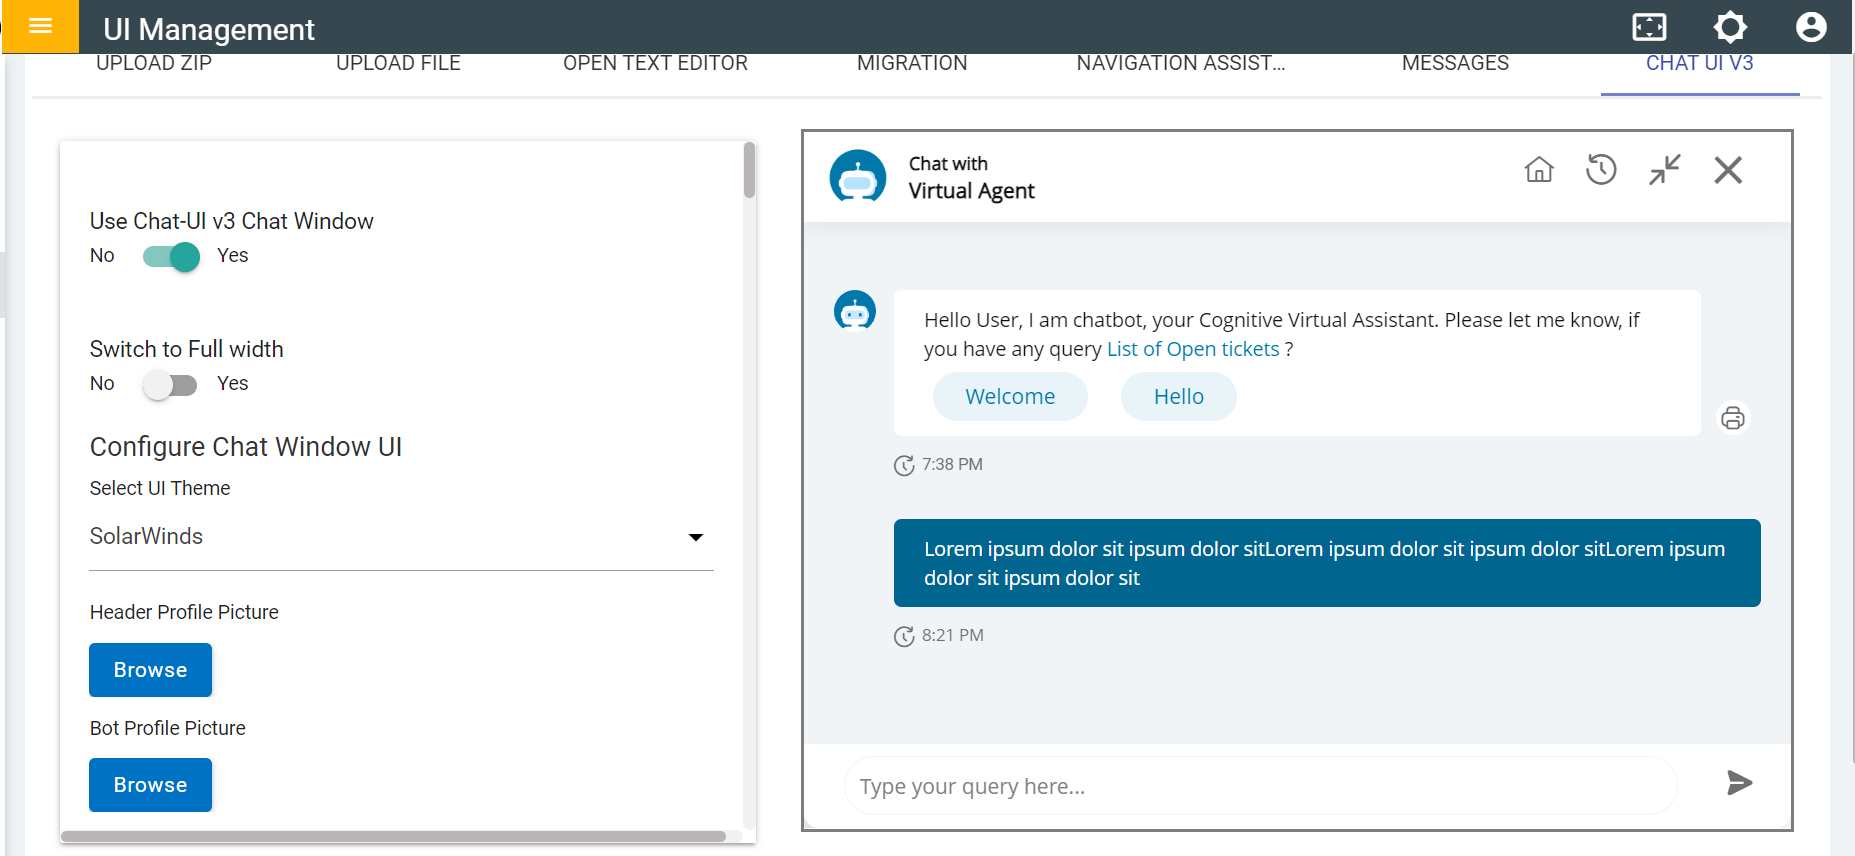Switch to the Migration tab
The image size is (1855, 856).
point(912,64)
